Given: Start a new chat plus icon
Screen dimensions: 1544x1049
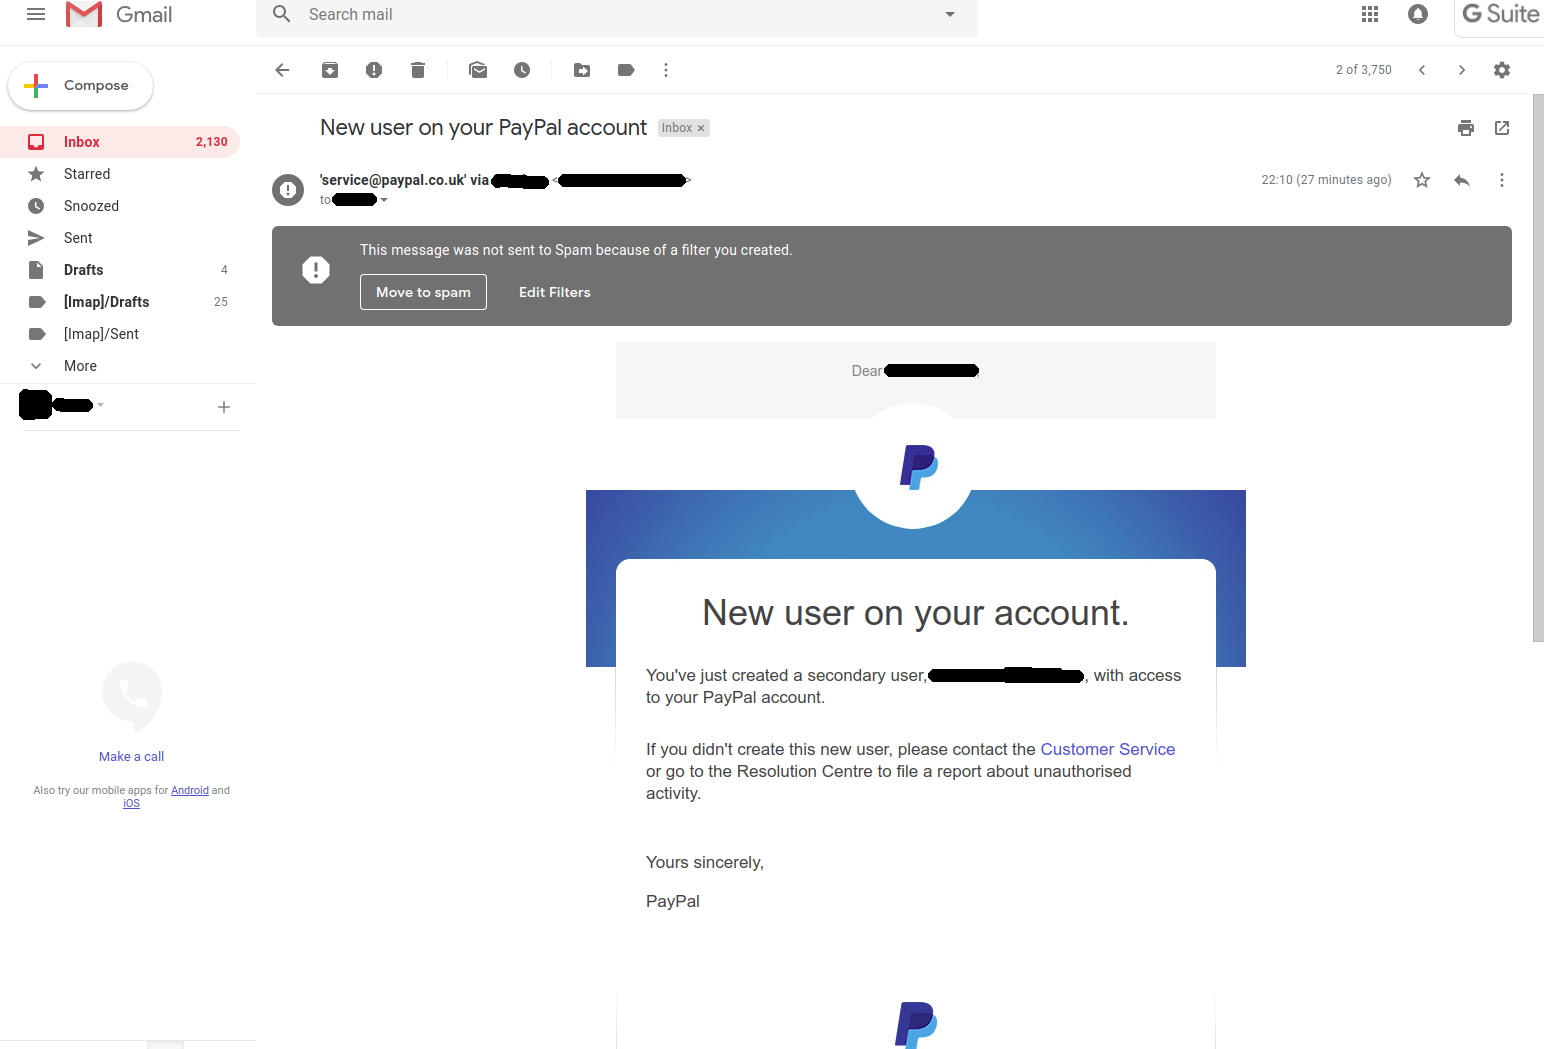Looking at the screenshot, I should coord(224,407).
